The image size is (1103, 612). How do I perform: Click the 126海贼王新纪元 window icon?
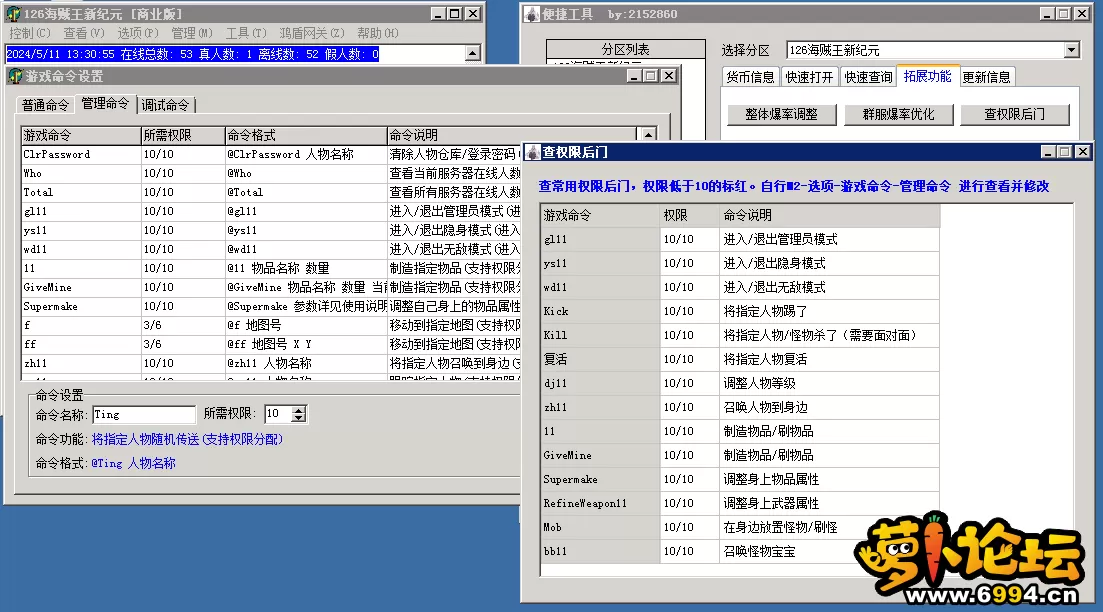pos(13,13)
